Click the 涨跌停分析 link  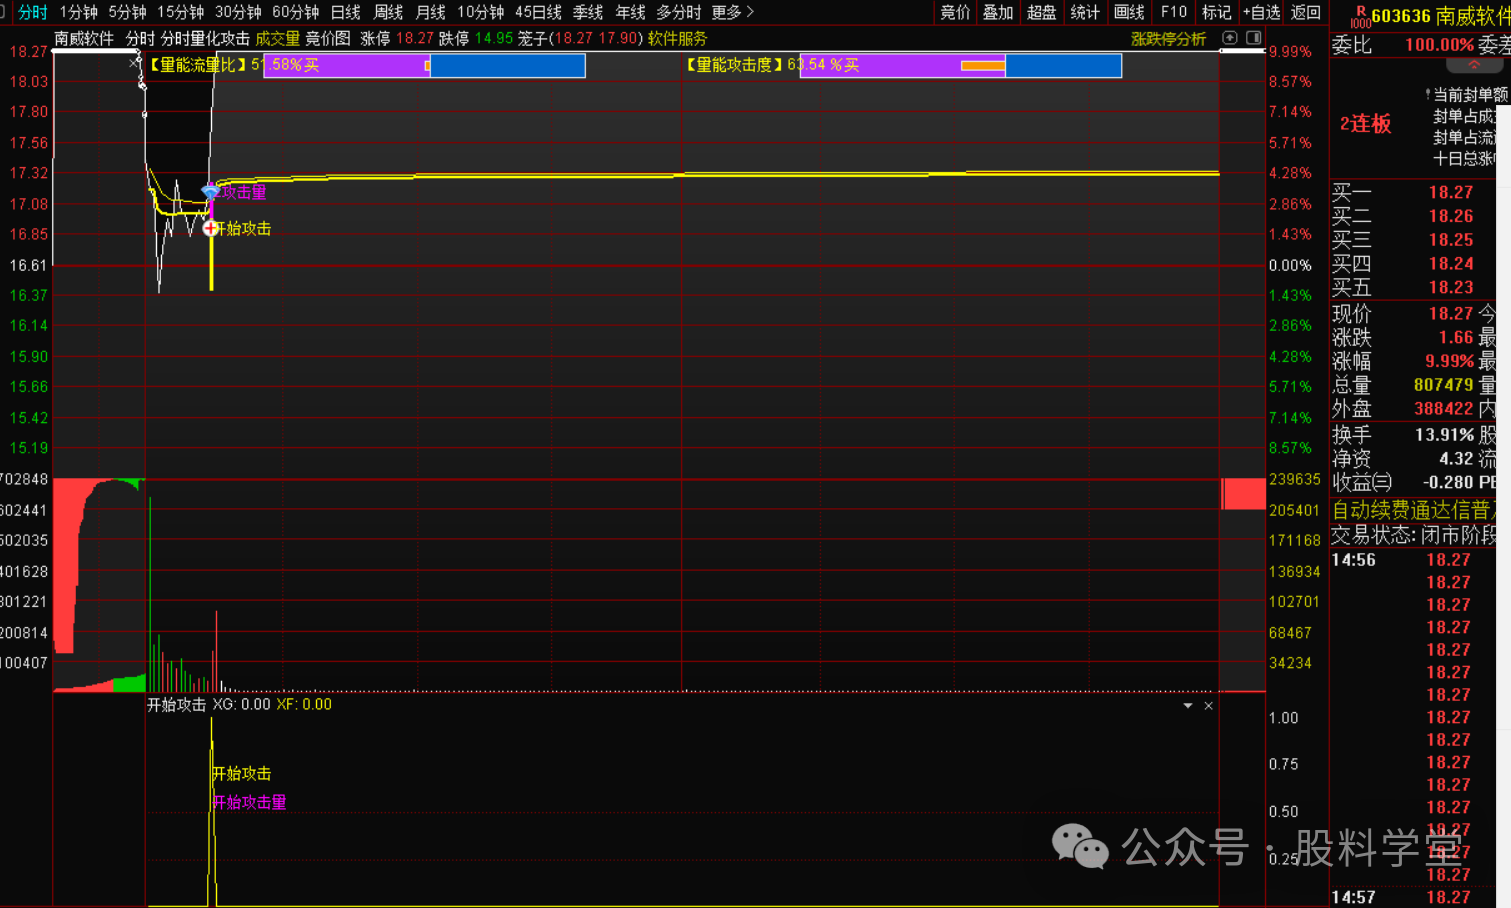(x=1168, y=38)
